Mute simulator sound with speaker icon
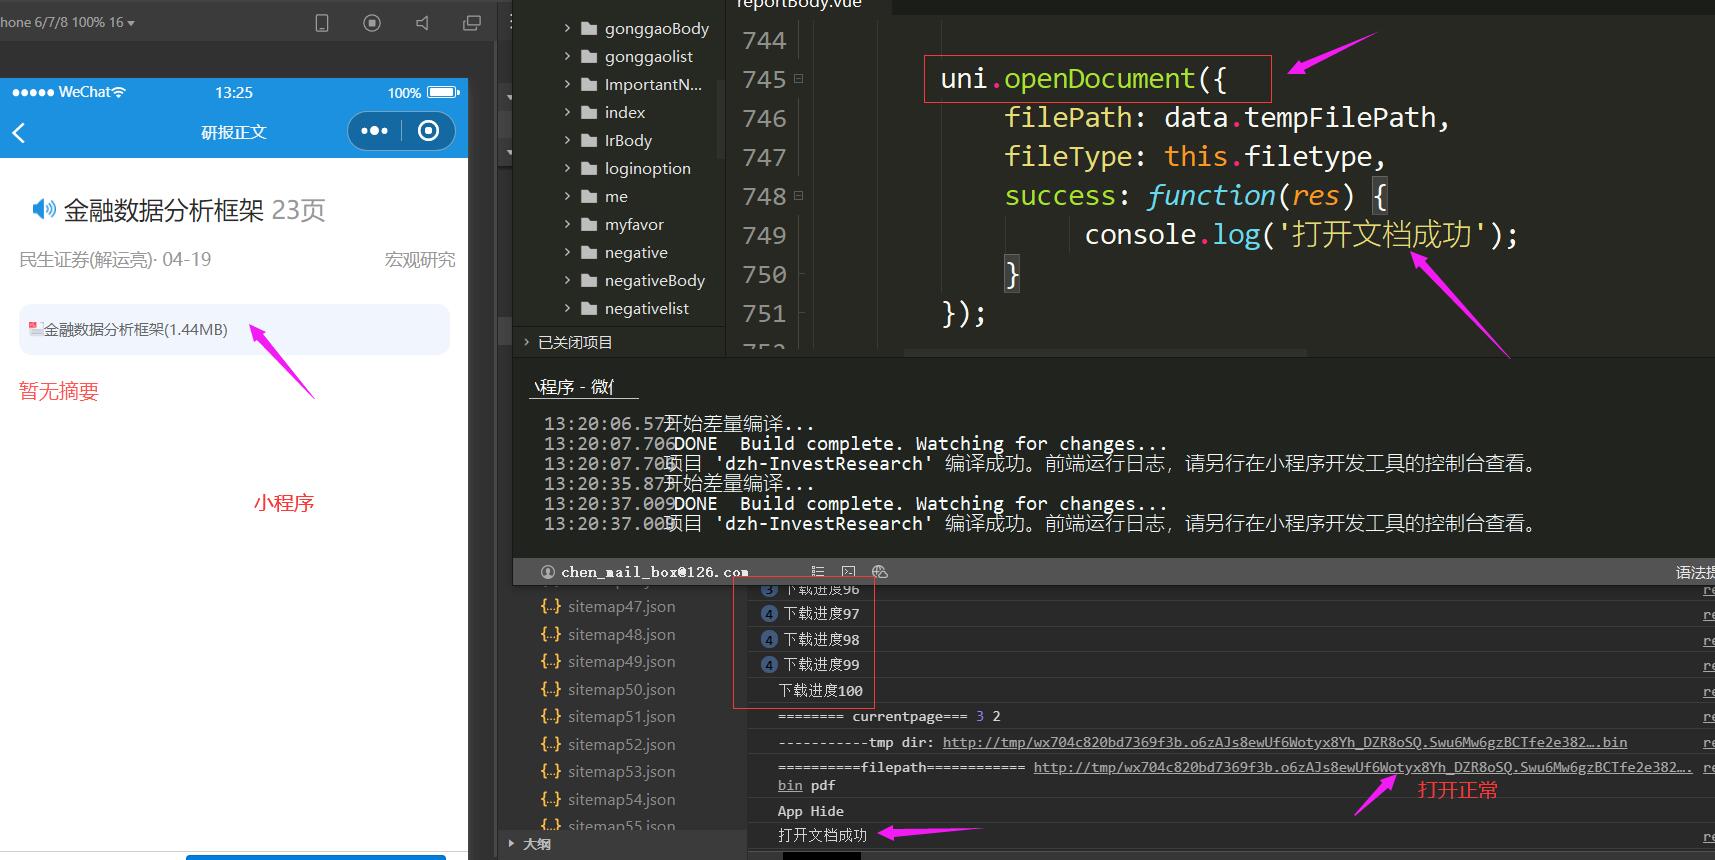 (422, 23)
